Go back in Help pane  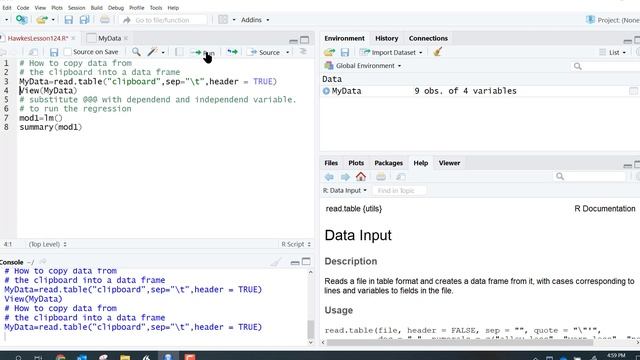coord(329,177)
